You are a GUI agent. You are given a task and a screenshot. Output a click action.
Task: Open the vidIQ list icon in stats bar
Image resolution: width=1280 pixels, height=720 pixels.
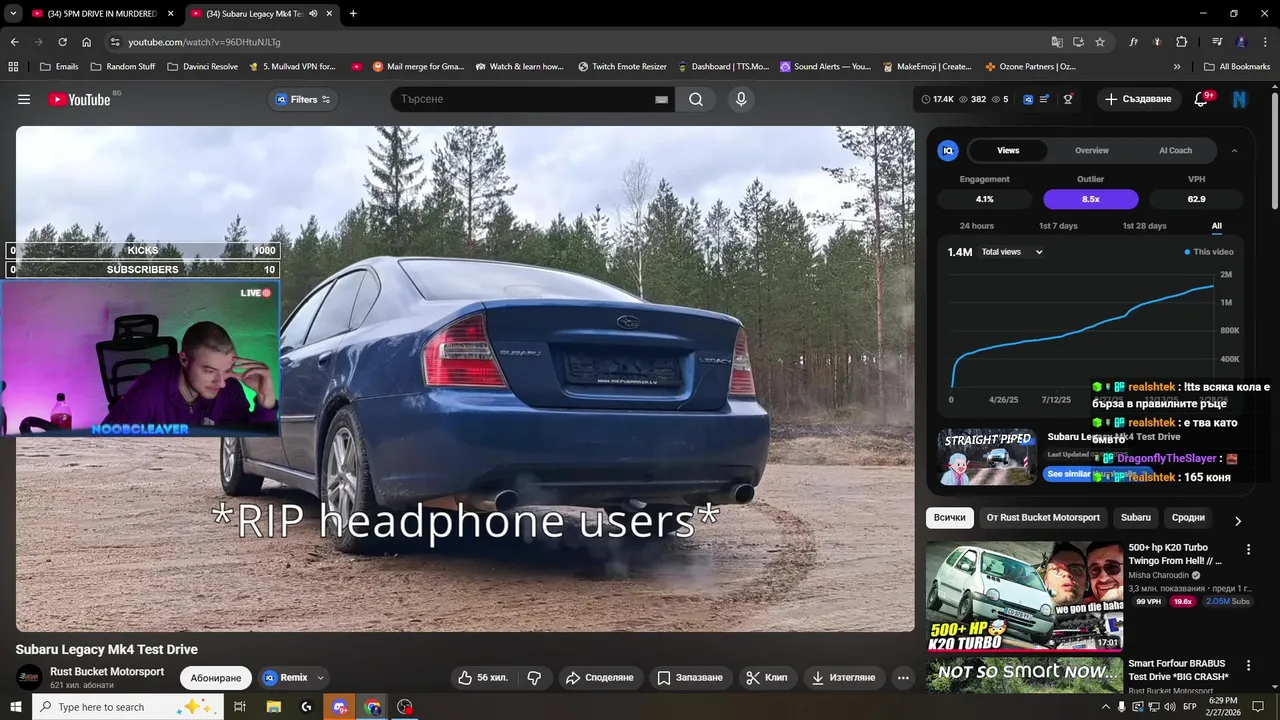click(1044, 99)
